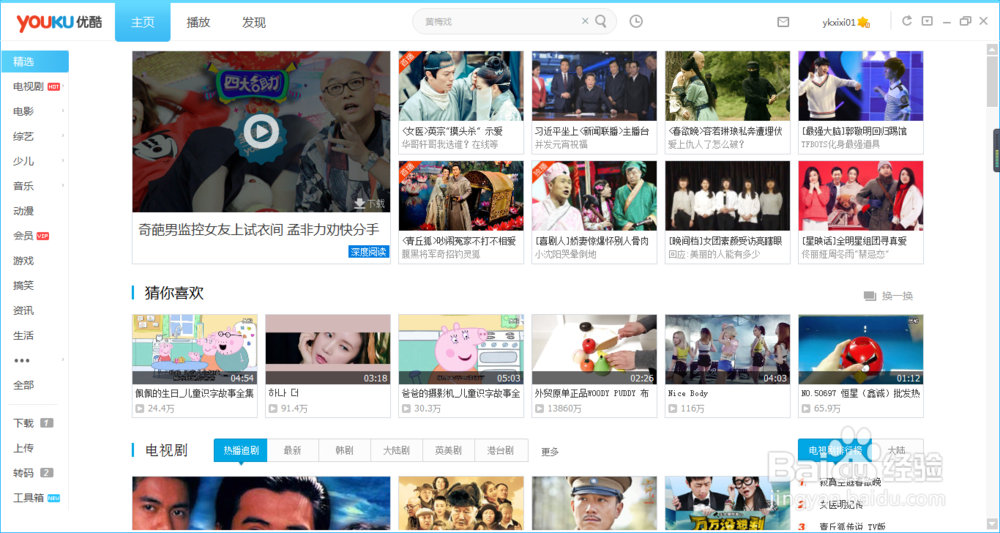Image resolution: width=1000 pixels, height=533 pixels.
Task: Open 游戏 category in the sidebar
Action: point(24,261)
